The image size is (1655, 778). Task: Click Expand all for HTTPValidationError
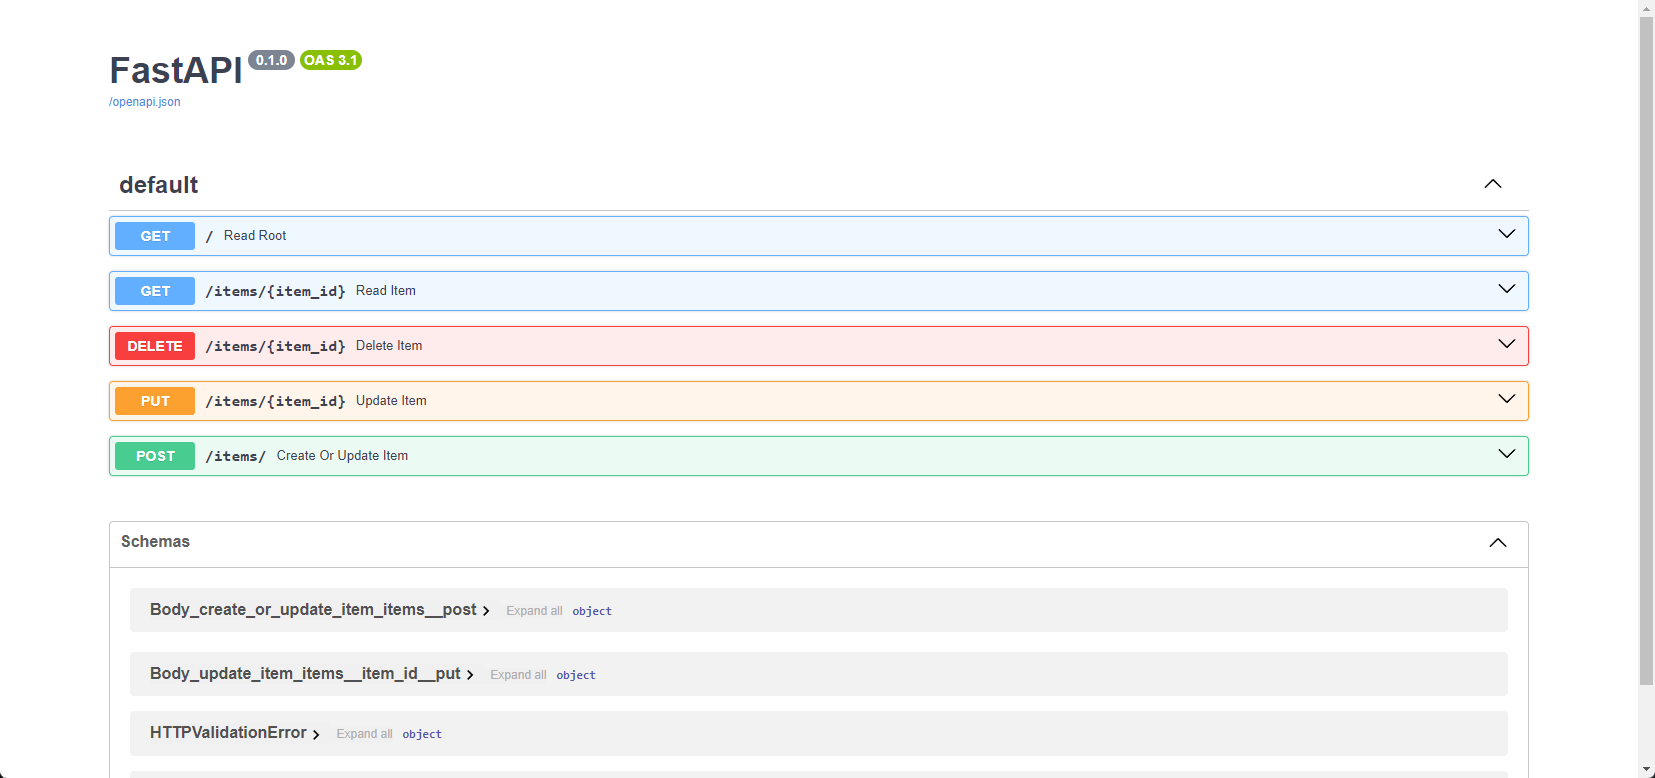[x=364, y=734]
